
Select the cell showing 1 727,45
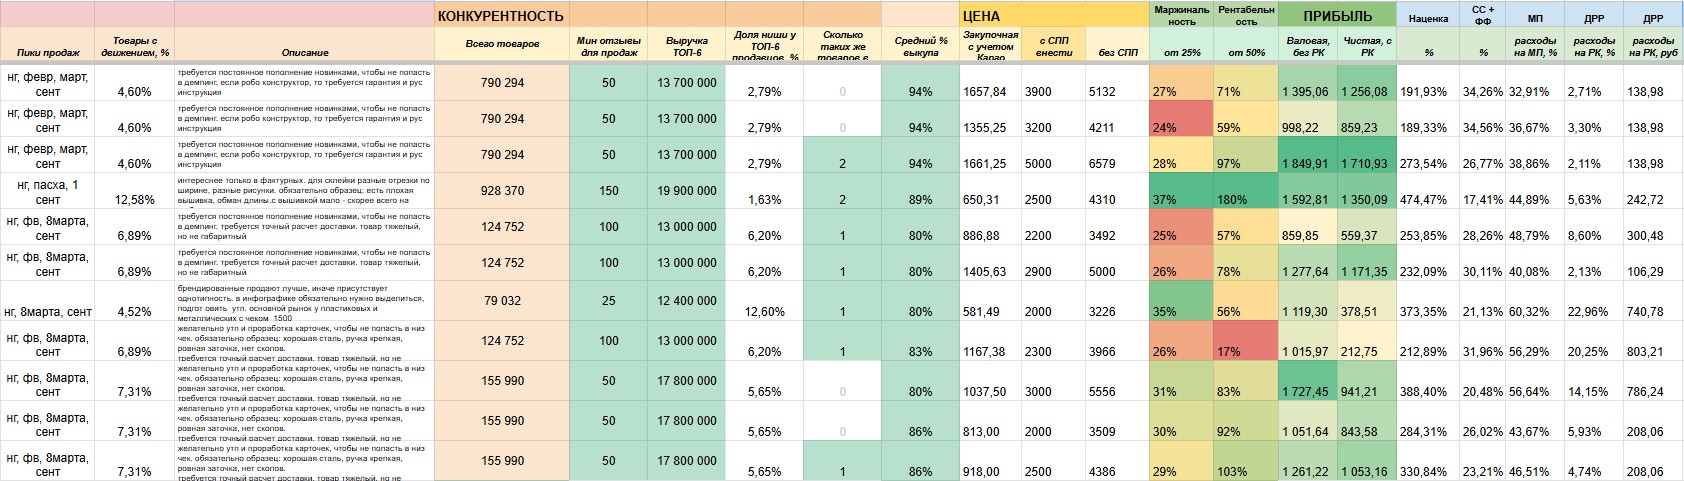click(1307, 380)
